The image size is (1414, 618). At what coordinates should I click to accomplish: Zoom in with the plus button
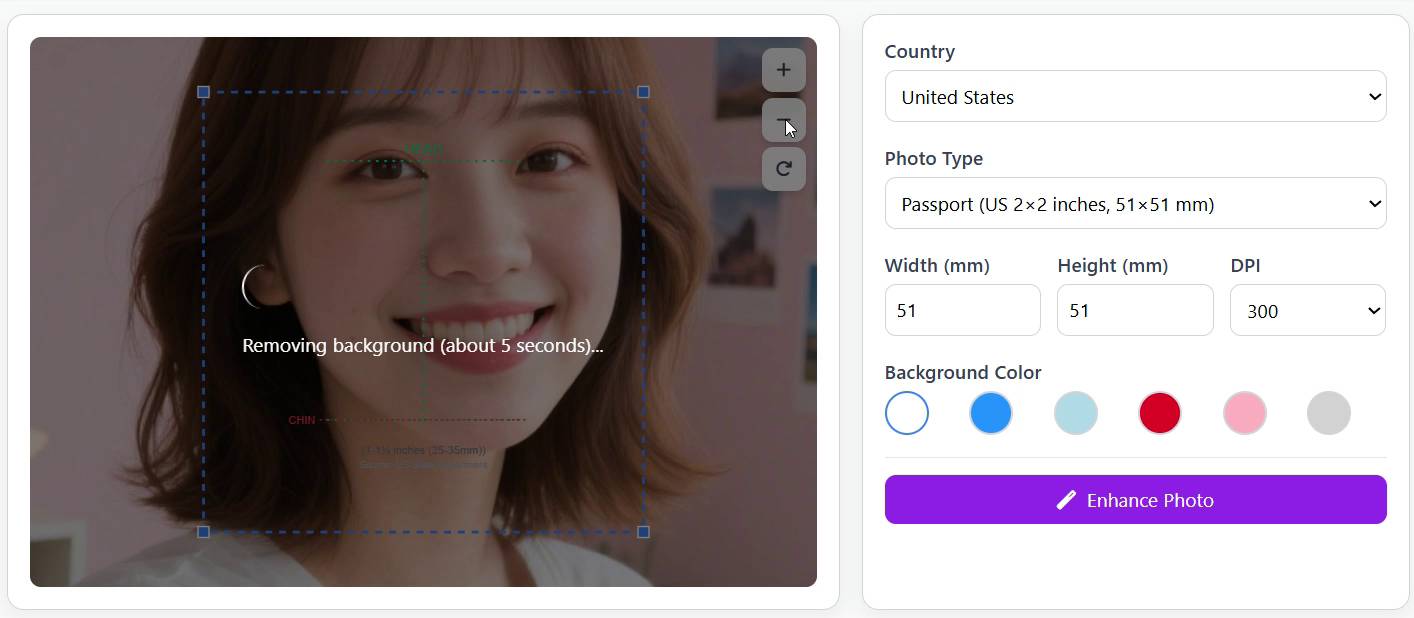point(783,70)
